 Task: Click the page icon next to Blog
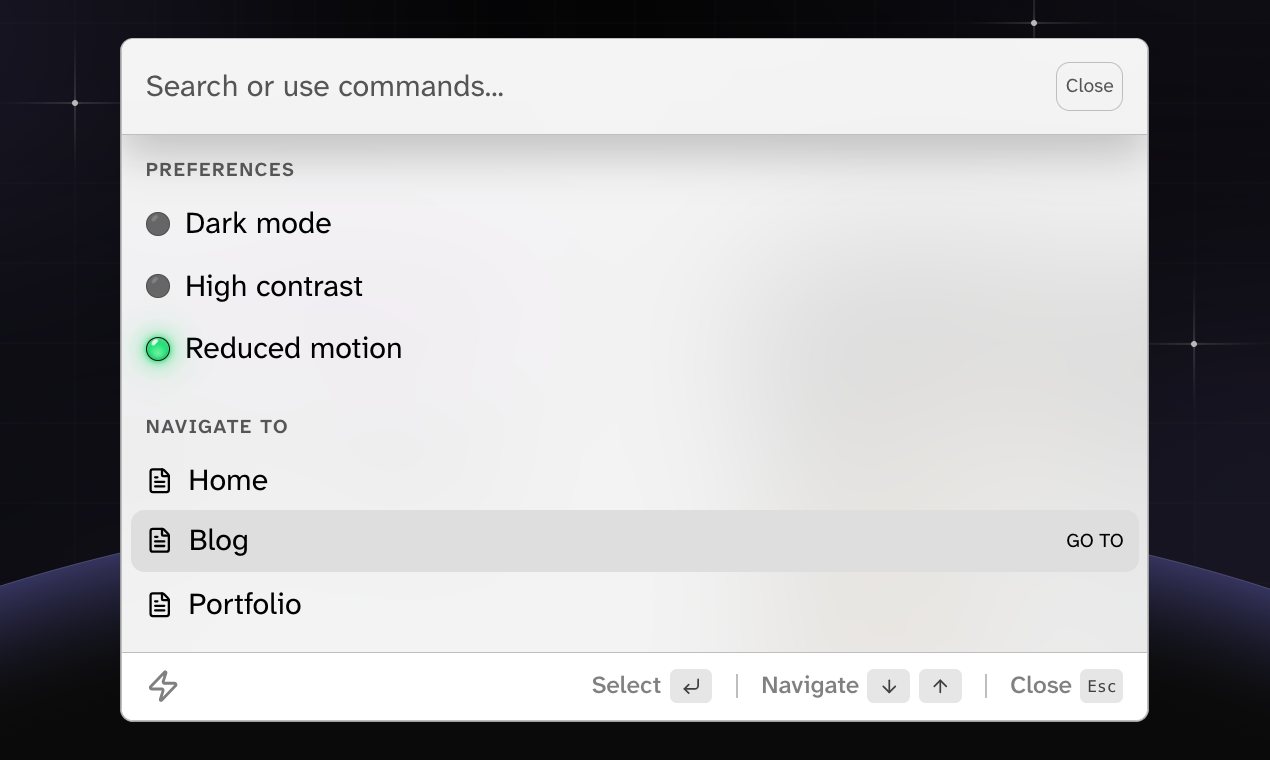coord(160,540)
